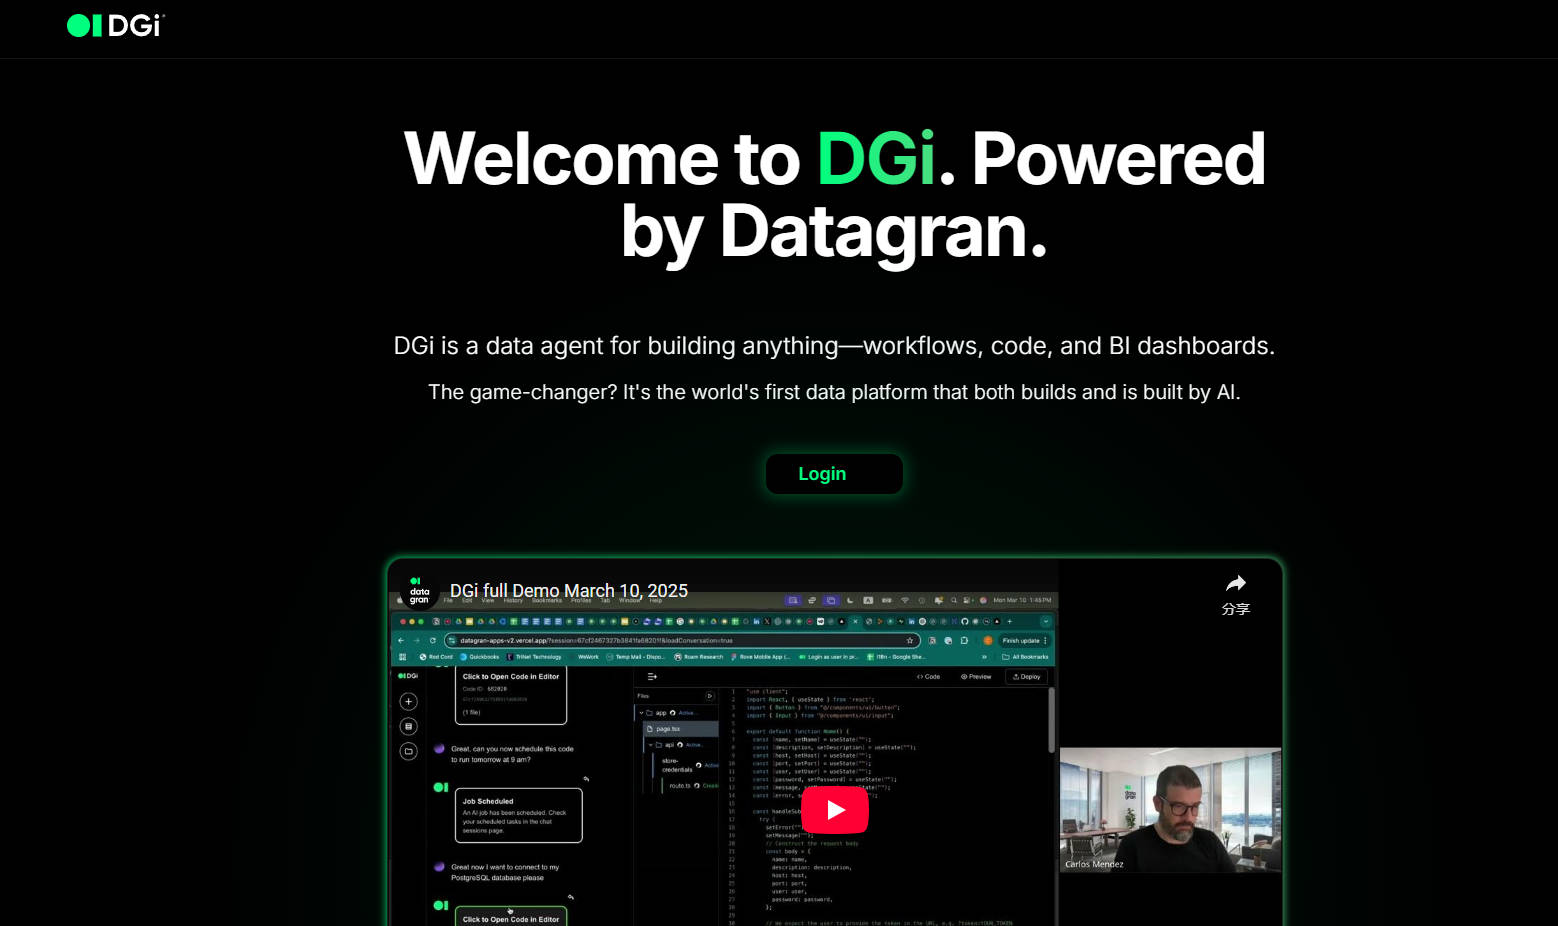Click the plus icon in DGi sidebar
Image resolution: width=1558 pixels, height=926 pixels.
pyautogui.click(x=408, y=702)
